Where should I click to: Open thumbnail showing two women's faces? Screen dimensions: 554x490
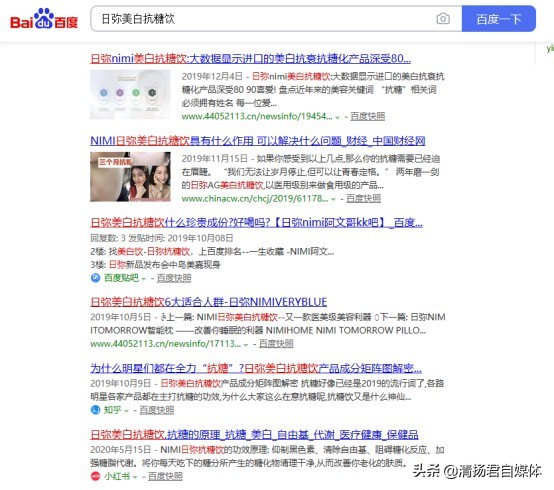coord(130,177)
